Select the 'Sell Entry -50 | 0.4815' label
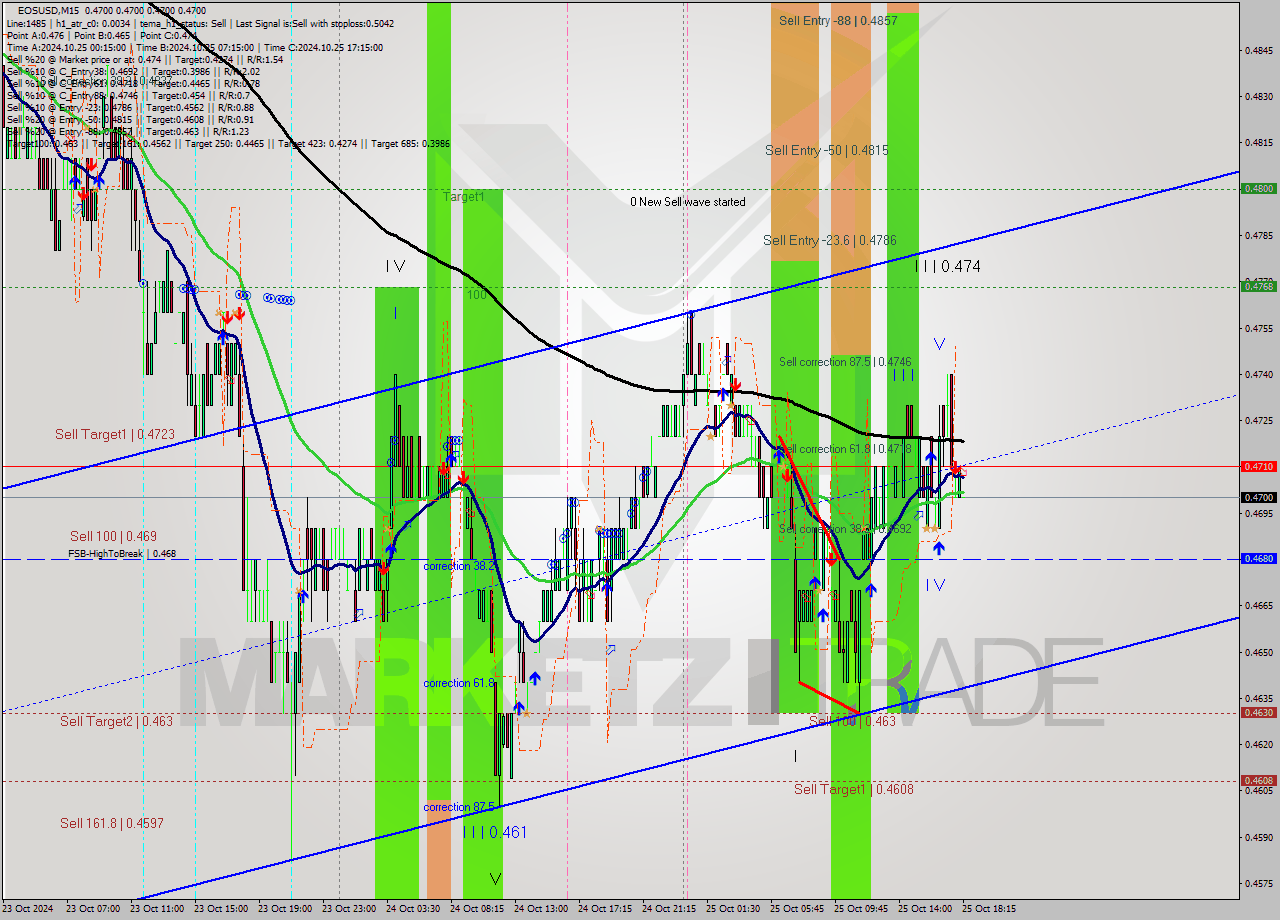1280x920 pixels. [826, 150]
